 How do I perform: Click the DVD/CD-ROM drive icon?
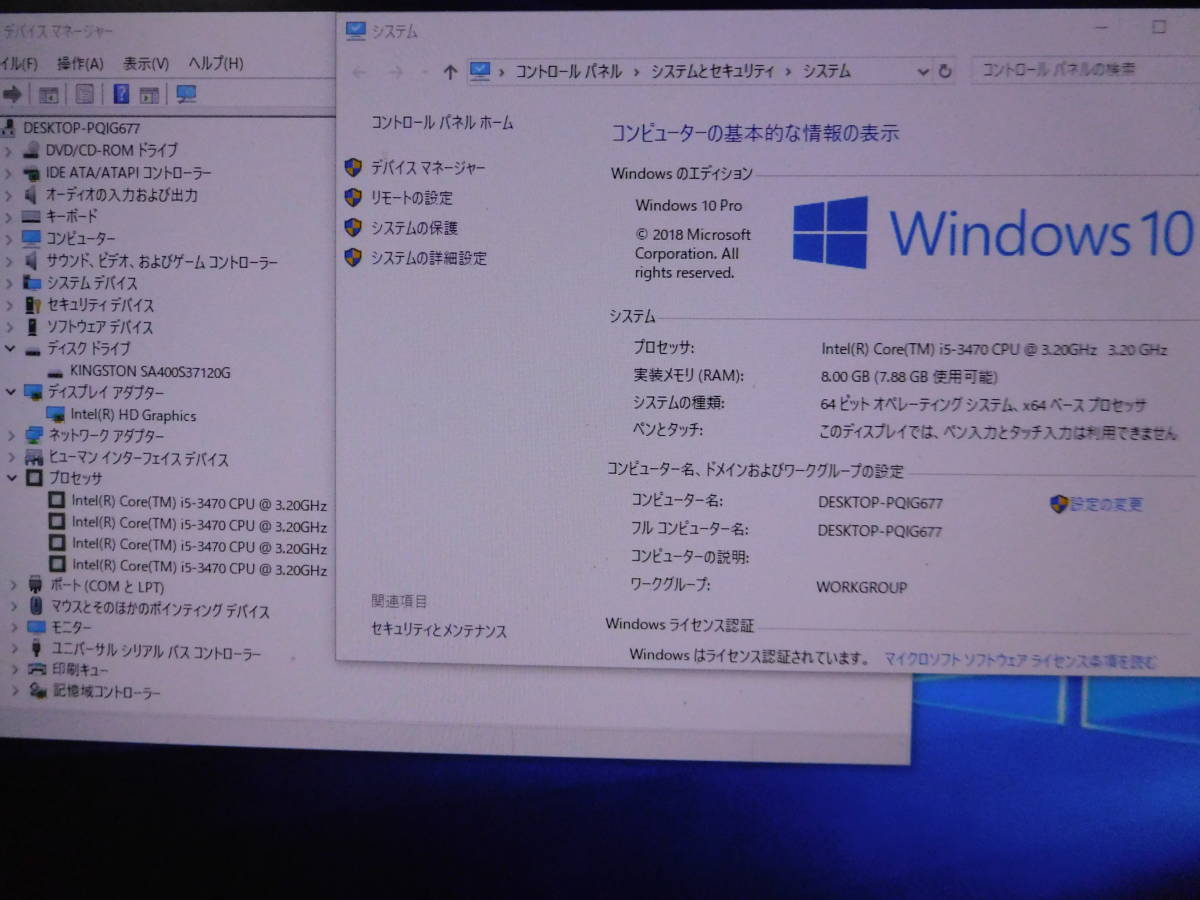32,150
